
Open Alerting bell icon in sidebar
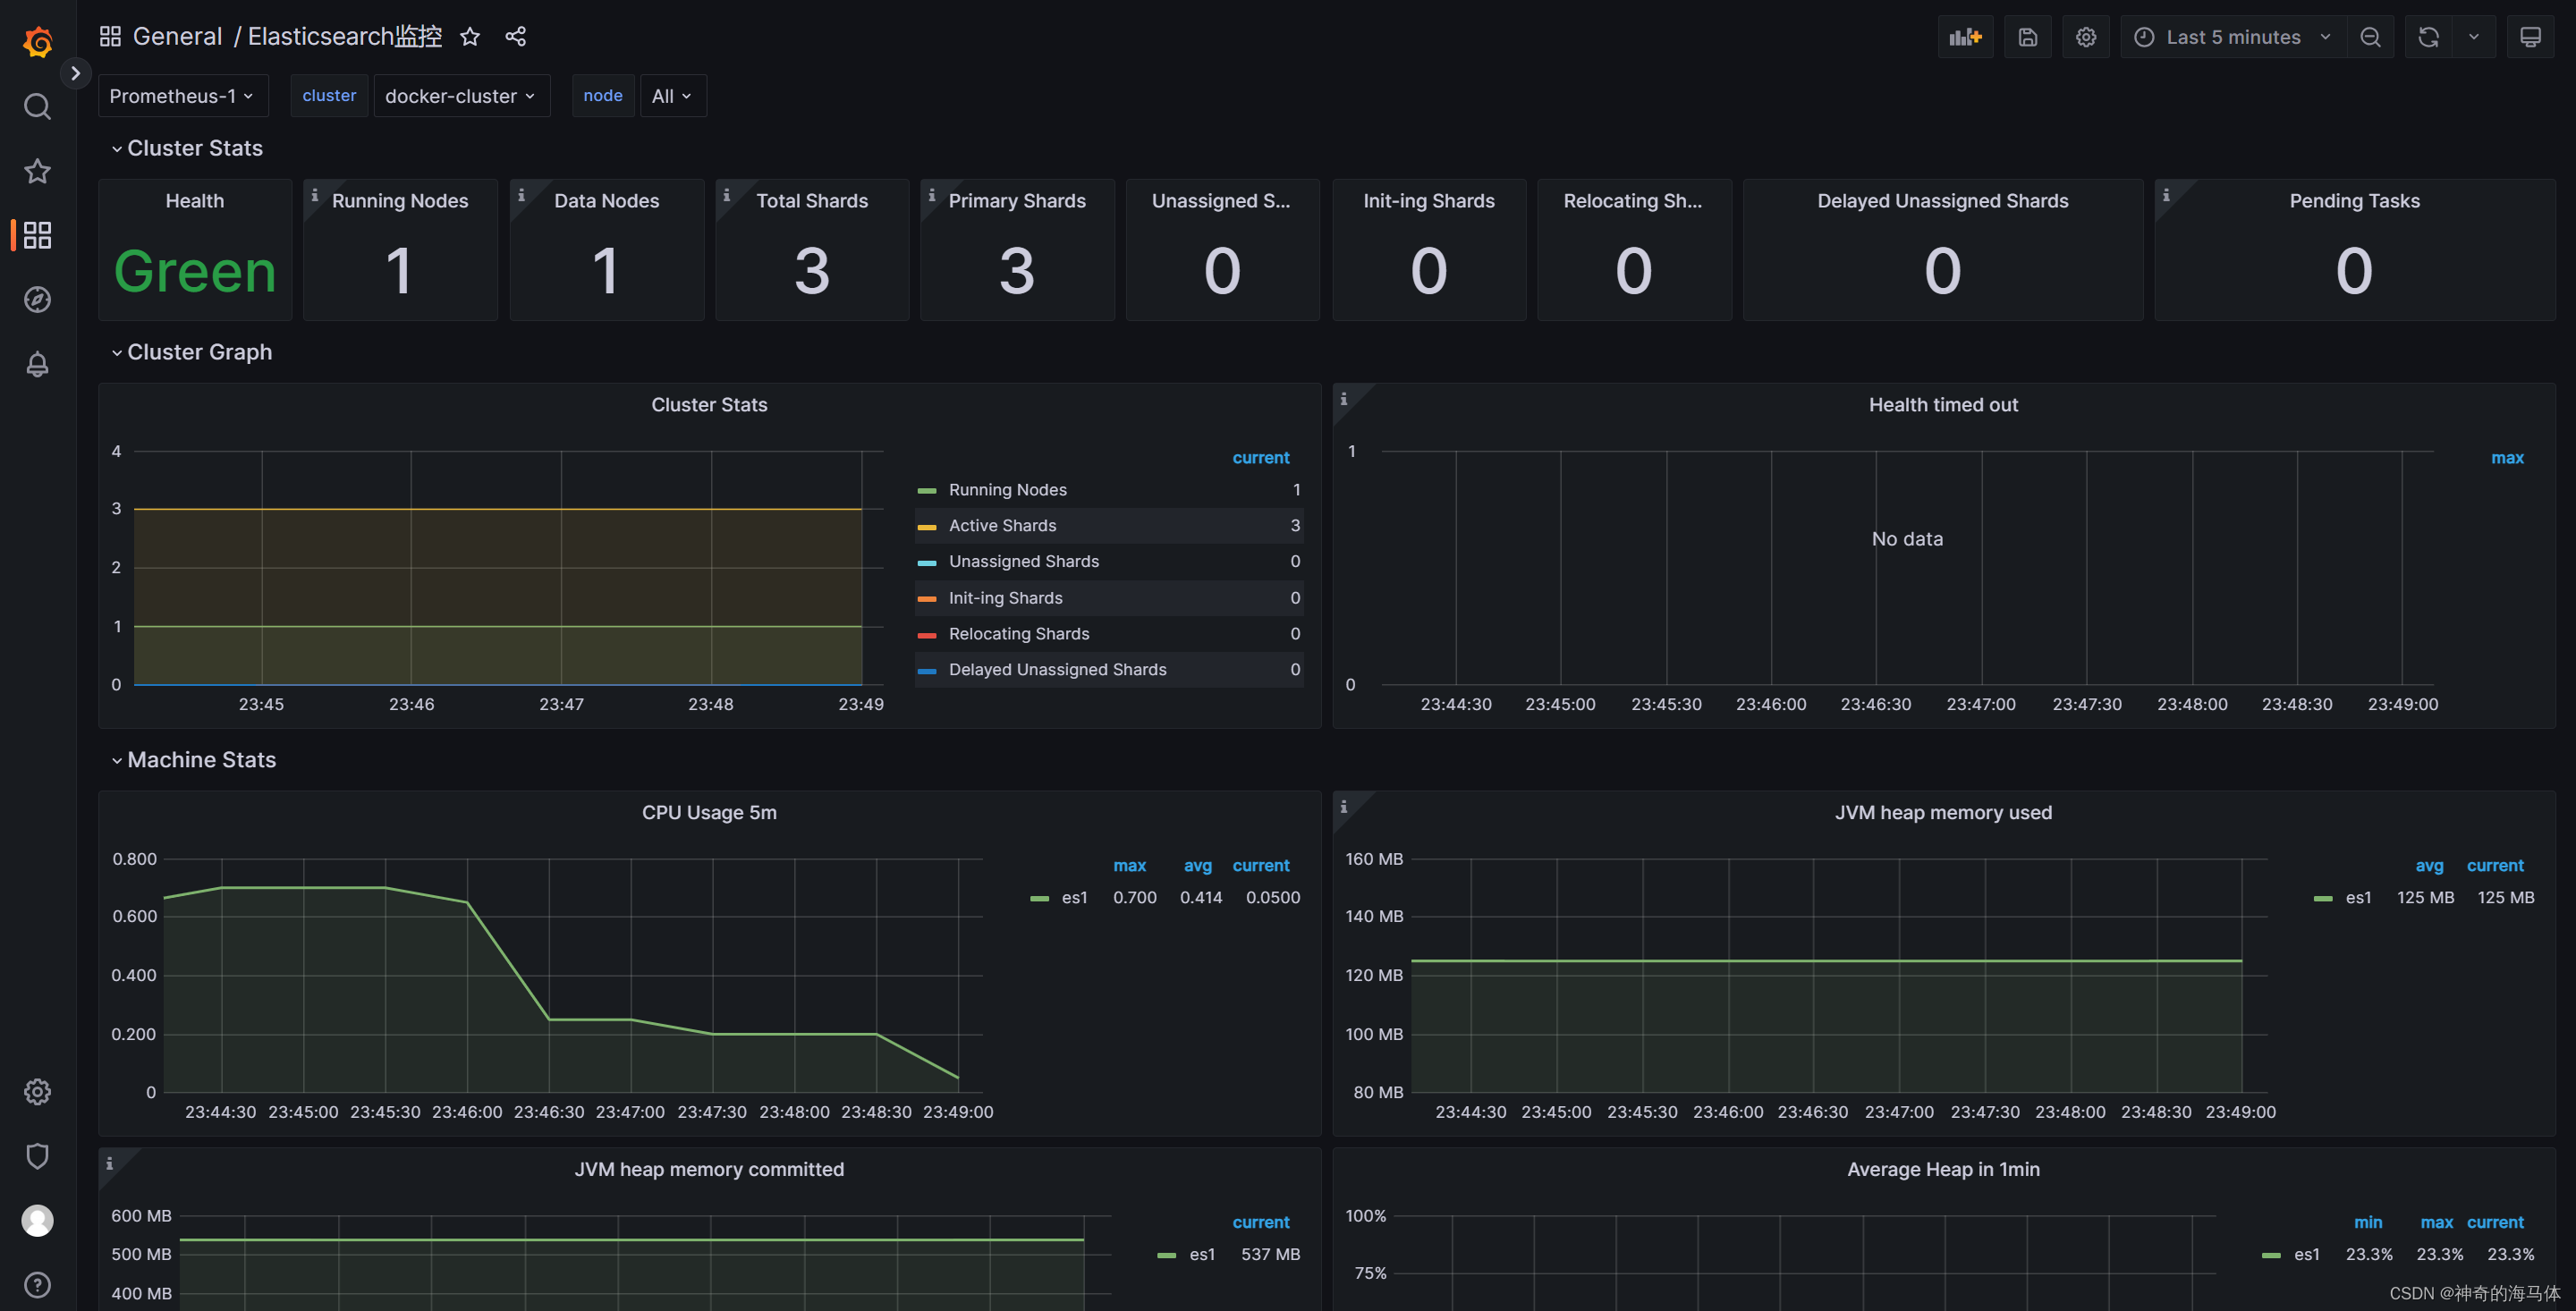pyautogui.click(x=37, y=364)
